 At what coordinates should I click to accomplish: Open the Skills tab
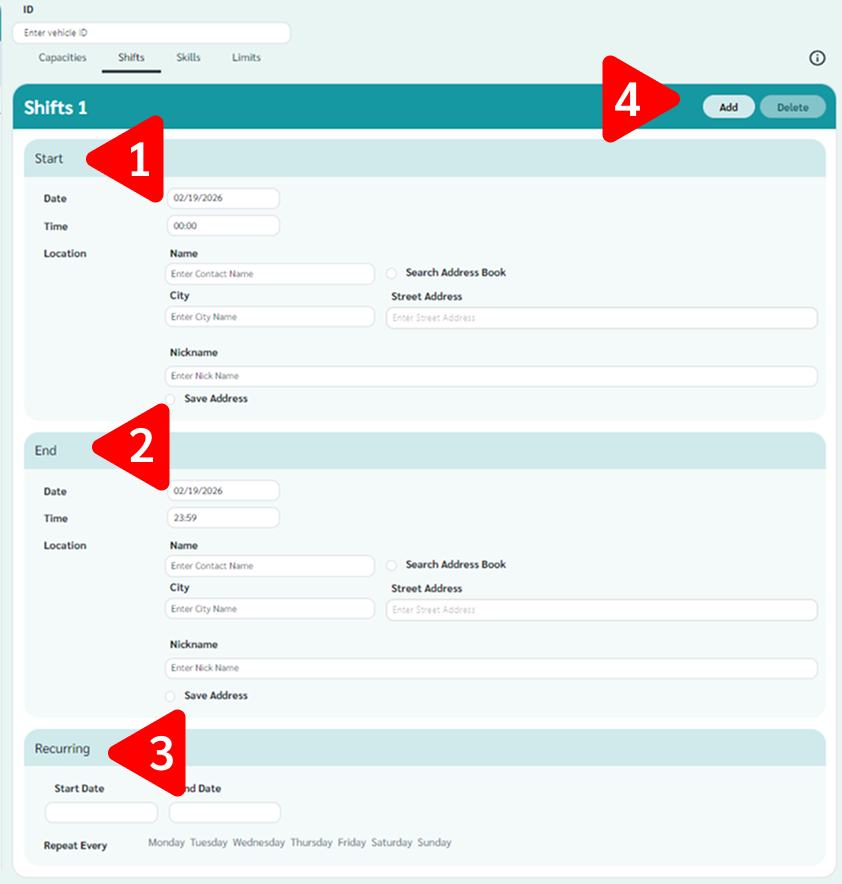click(188, 58)
